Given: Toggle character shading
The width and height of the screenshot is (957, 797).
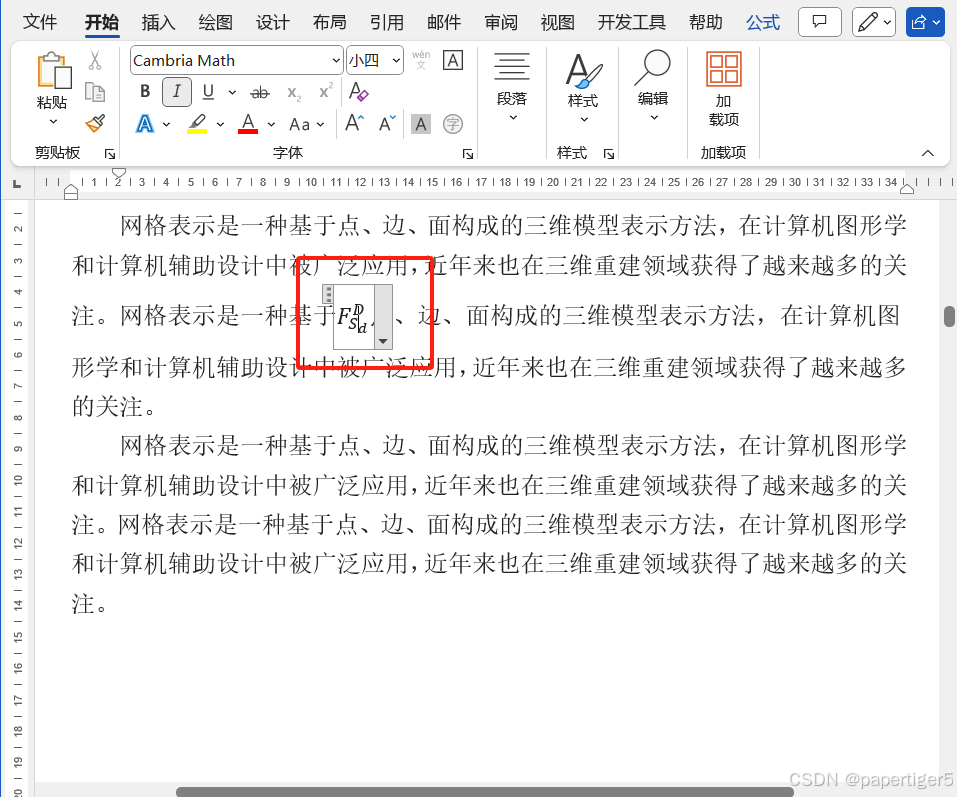Looking at the screenshot, I should [421, 124].
